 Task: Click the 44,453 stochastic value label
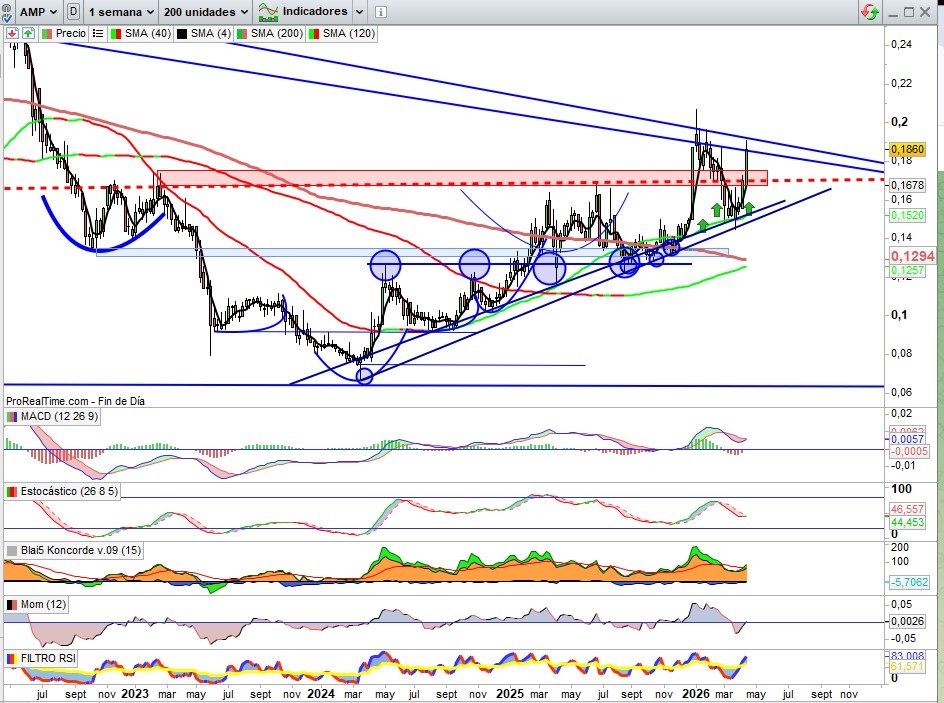tap(907, 522)
